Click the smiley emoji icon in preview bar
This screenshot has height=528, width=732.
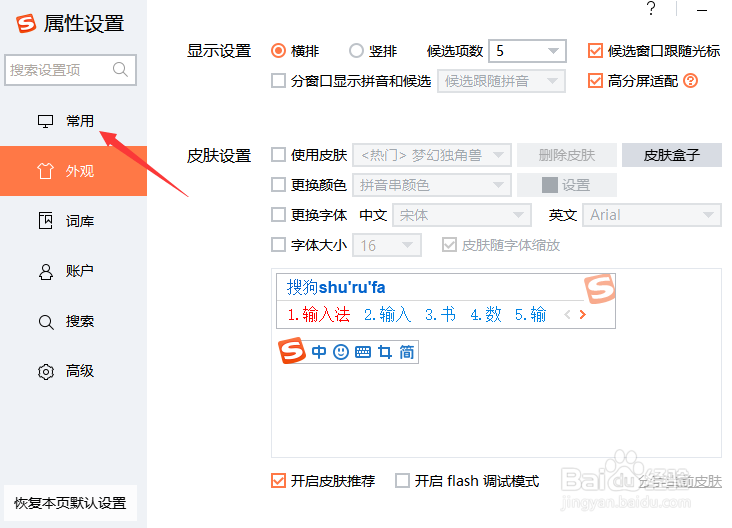click(x=341, y=352)
